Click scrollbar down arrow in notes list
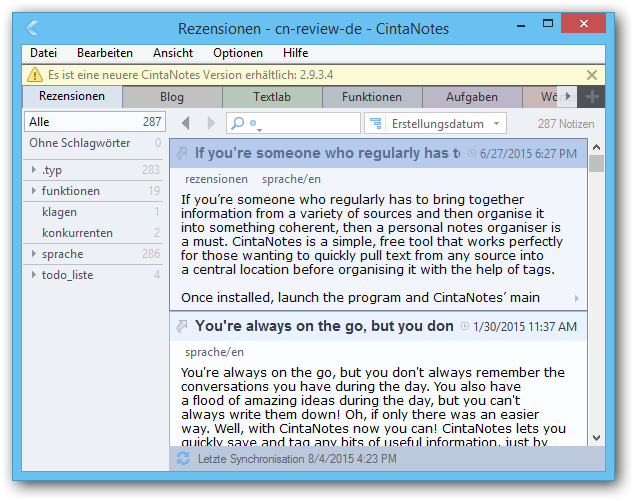The height and width of the screenshot is (501, 635). (596, 438)
